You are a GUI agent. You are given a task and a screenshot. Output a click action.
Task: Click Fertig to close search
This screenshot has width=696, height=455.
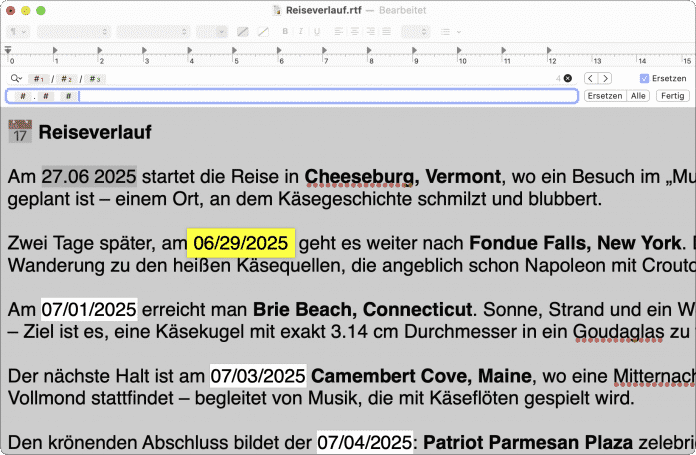click(672, 96)
